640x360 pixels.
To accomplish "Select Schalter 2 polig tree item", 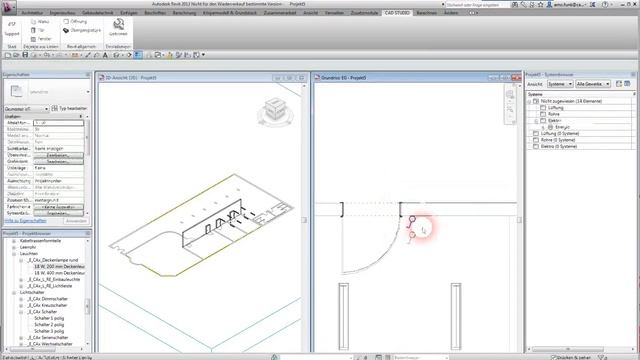I will coord(49,325).
